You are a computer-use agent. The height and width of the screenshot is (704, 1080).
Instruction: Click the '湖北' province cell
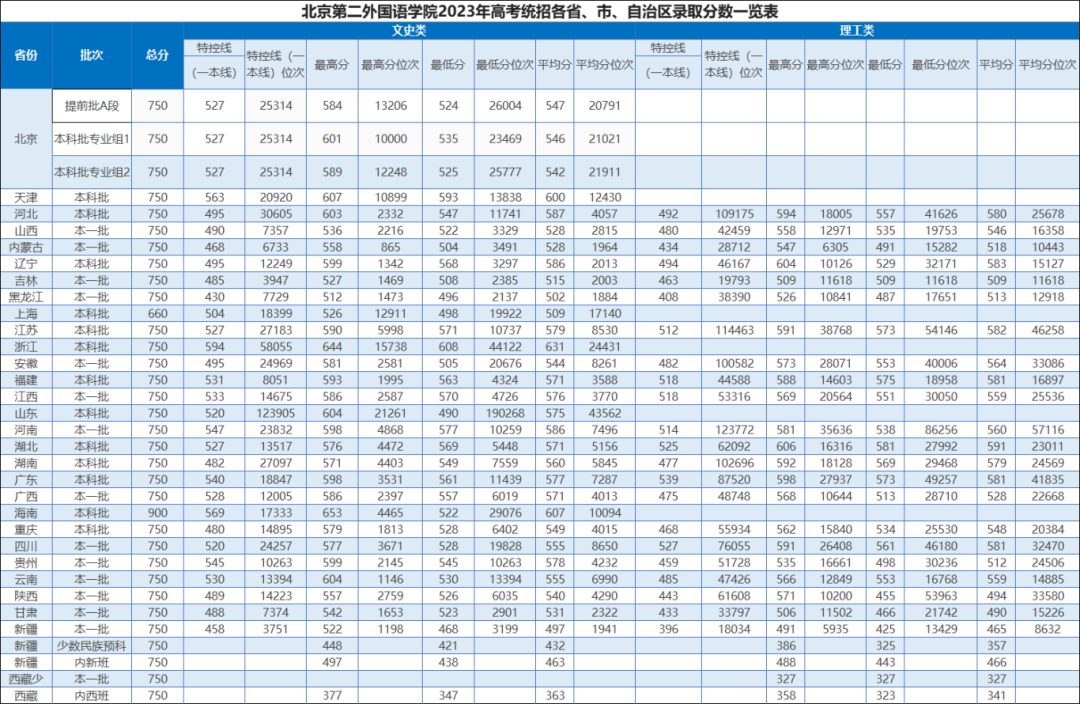tap(26, 446)
